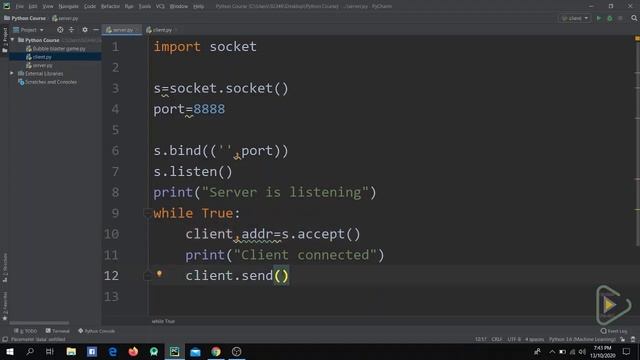This screenshot has height=360, width=640.
Task: Open the View menu
Action: point(48,7)
